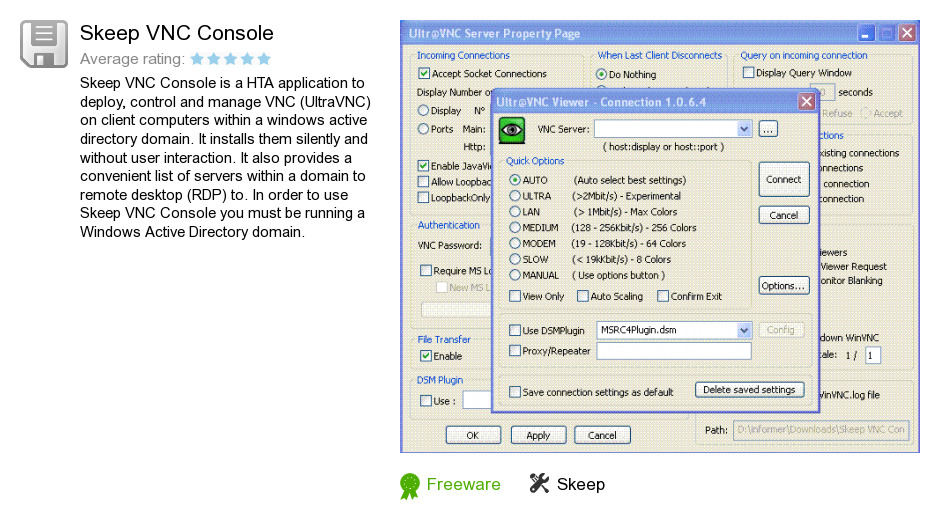940x530 pixels.
Task: Click Apply in Server Property Page
Action: pos(538,435)
